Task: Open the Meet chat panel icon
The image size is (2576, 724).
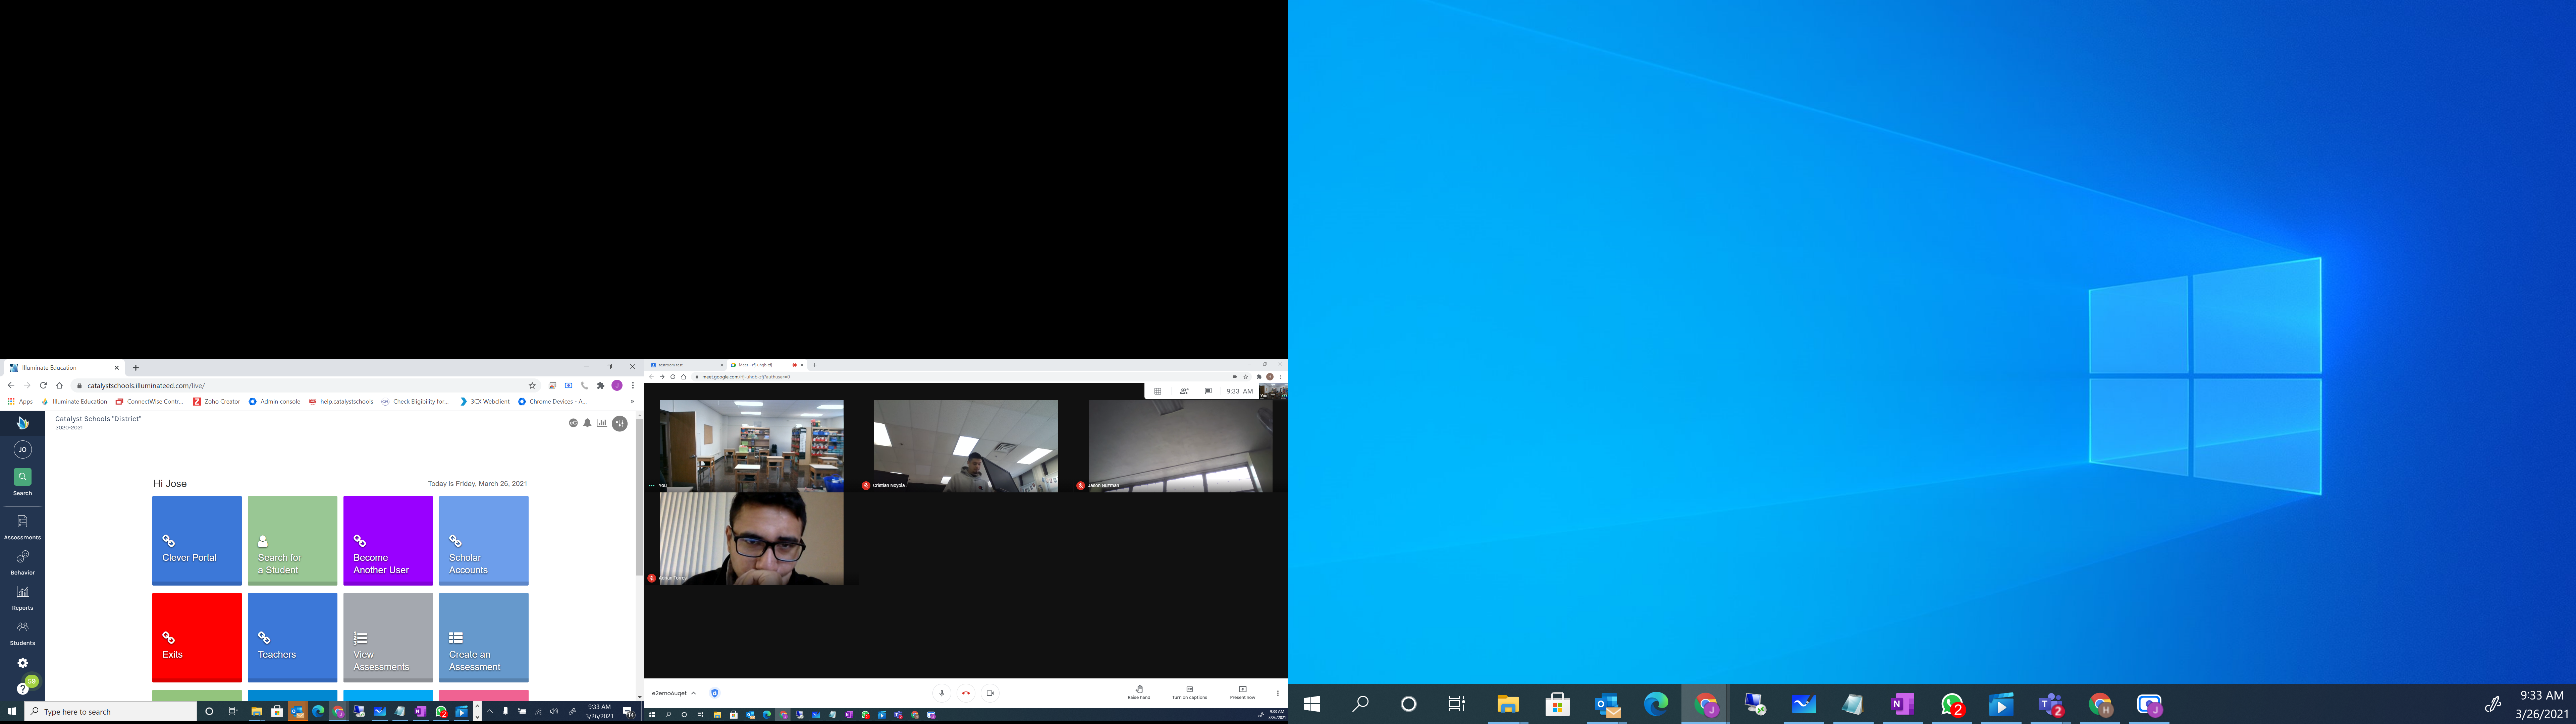Action: (x=1208, y=391)
